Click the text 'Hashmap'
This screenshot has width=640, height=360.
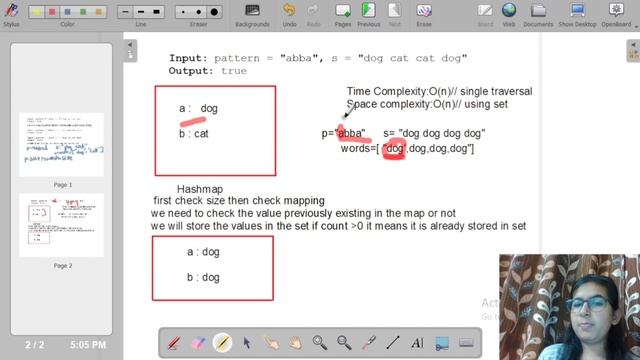(200, 189)
